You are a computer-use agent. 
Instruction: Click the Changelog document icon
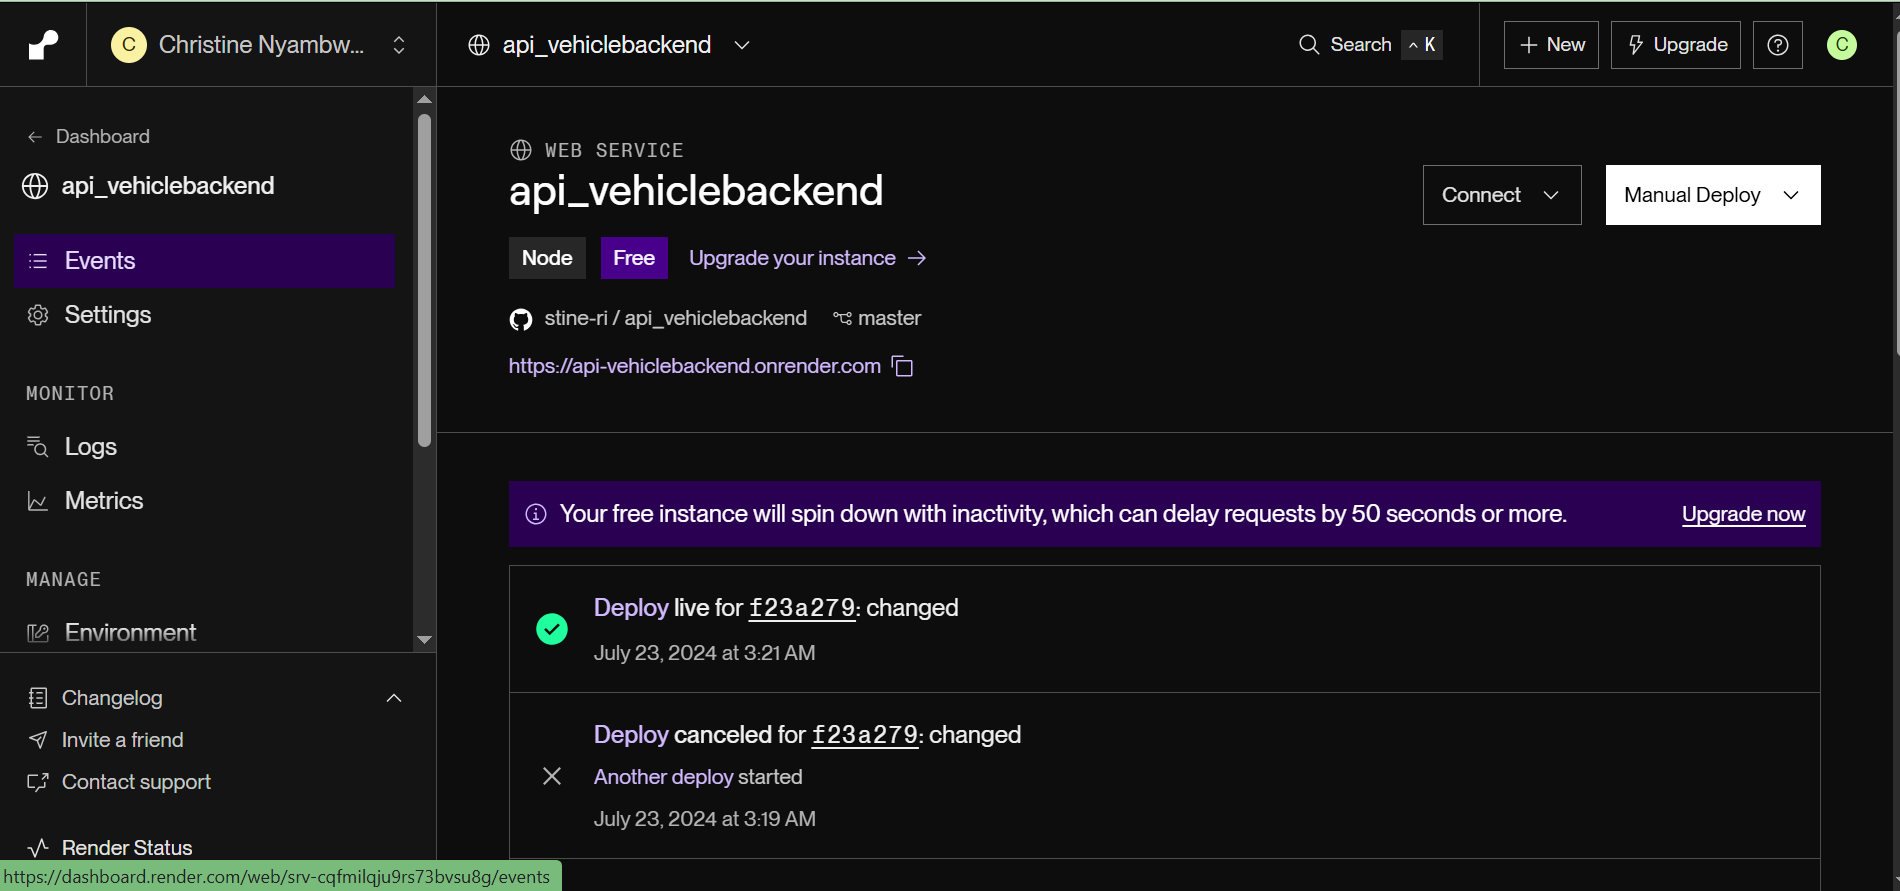click(x=38, y=698)
